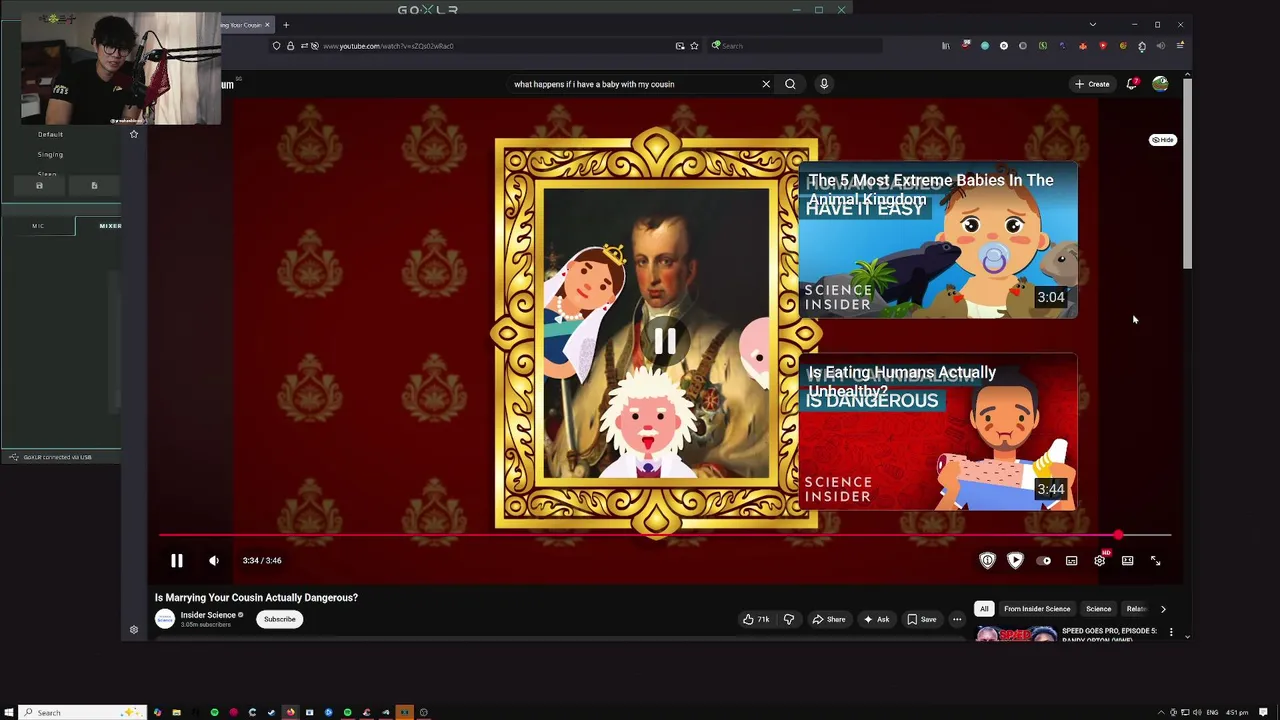Pause the video with the player pause button
Image resolution: width=1280 pixels, height=720 pixels.
pyautogui.click(x=176, y=561)
